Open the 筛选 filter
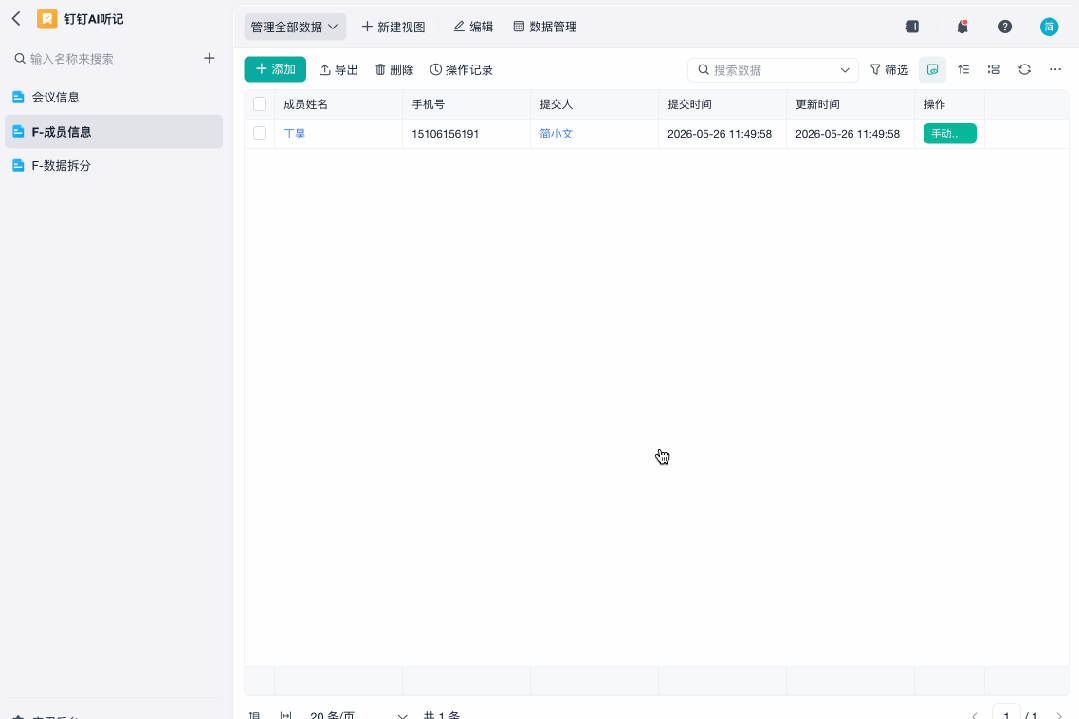The width and height of the screenshot is (1079, 719). pos(889,70)
